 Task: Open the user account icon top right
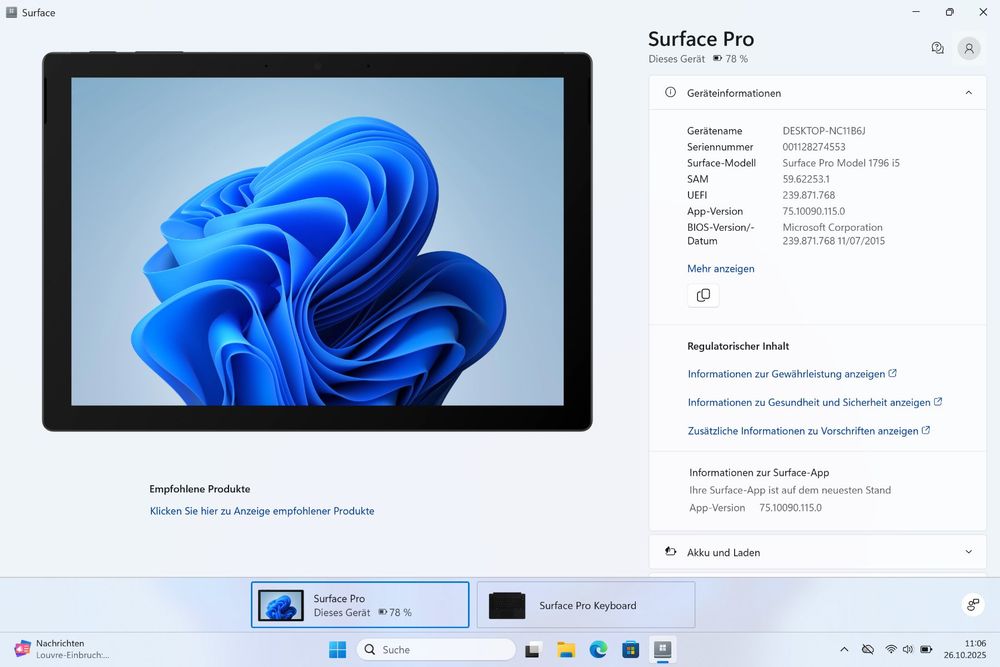(968, 47)
